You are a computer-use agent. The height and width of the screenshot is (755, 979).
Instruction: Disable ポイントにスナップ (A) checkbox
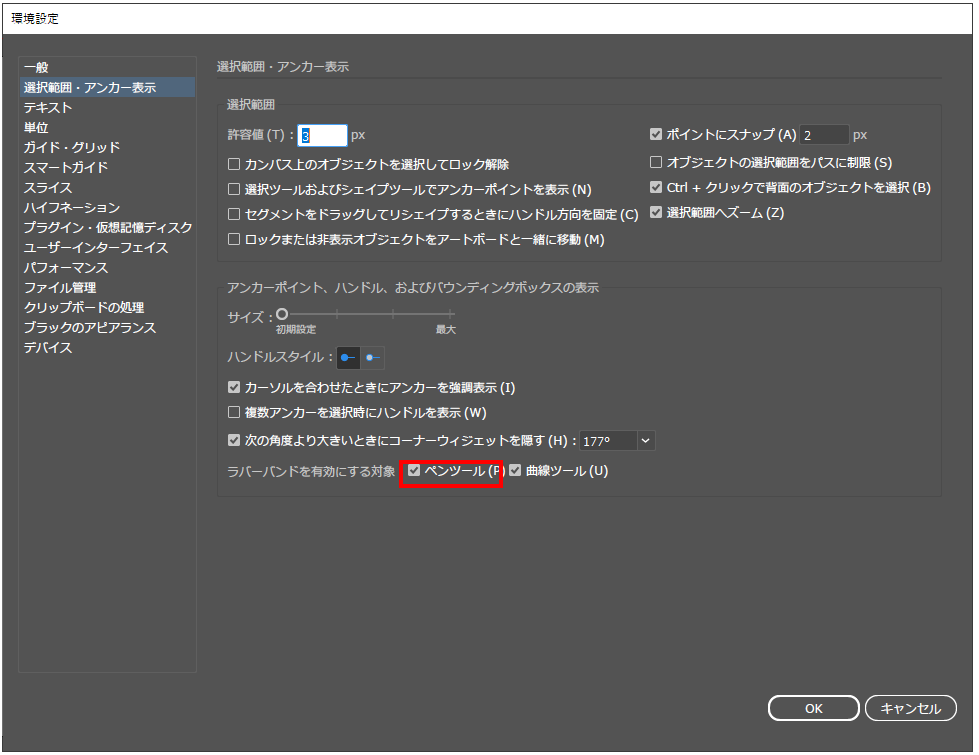coord(656,135)
